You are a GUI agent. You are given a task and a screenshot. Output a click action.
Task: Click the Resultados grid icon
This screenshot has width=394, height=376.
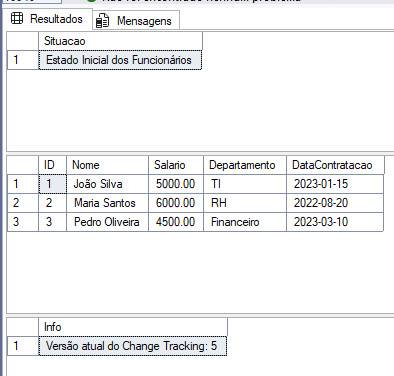pos(17,18)
